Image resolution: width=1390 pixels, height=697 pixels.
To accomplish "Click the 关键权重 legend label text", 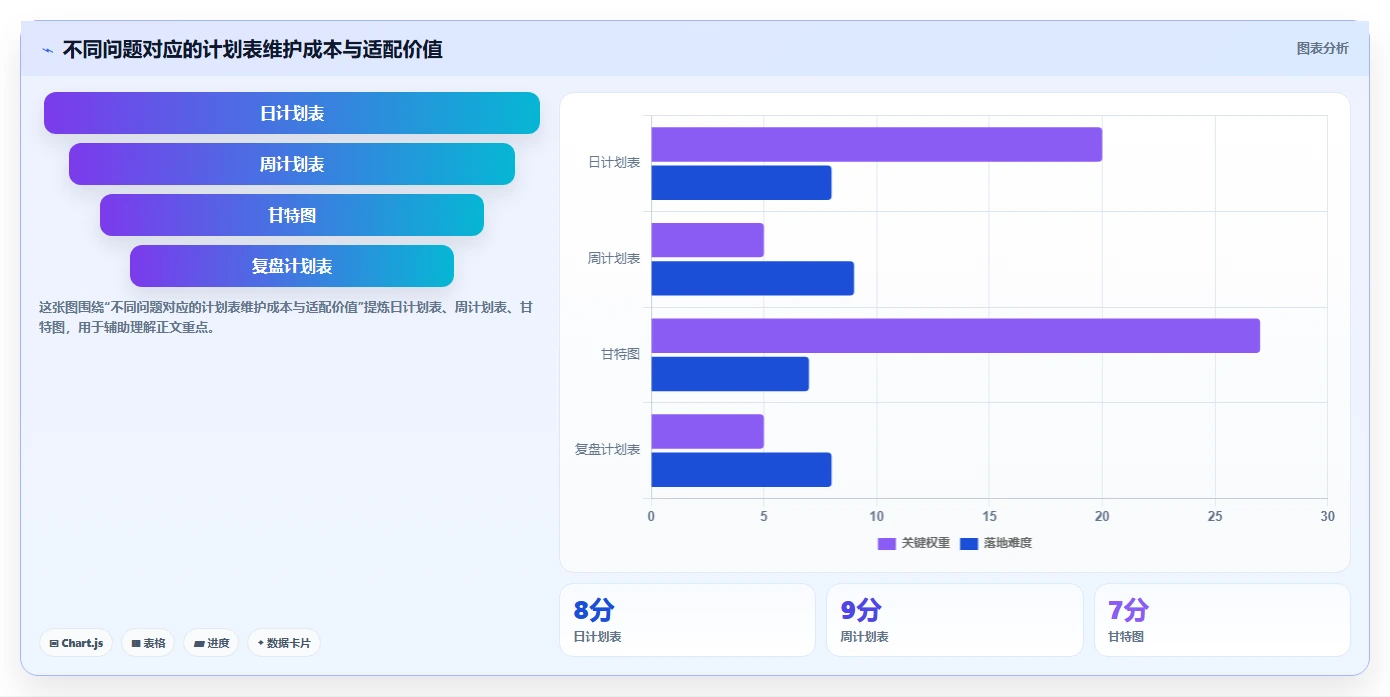I will 926,543.
